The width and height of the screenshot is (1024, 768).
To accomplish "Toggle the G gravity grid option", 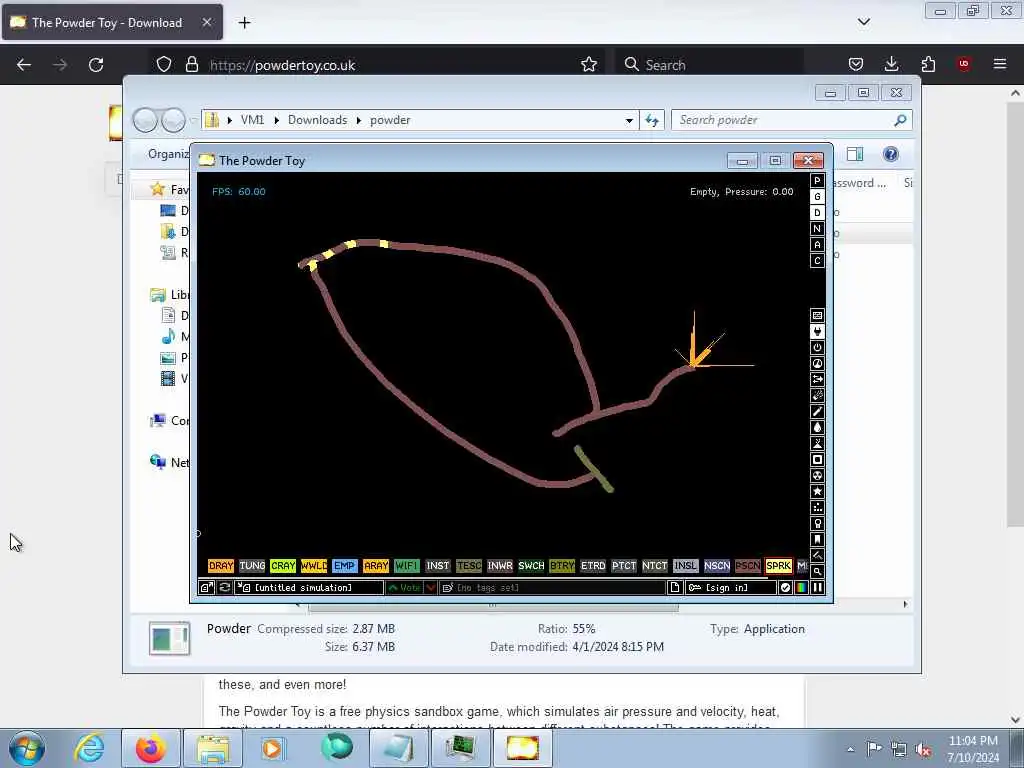I will (x=817, y=197).
